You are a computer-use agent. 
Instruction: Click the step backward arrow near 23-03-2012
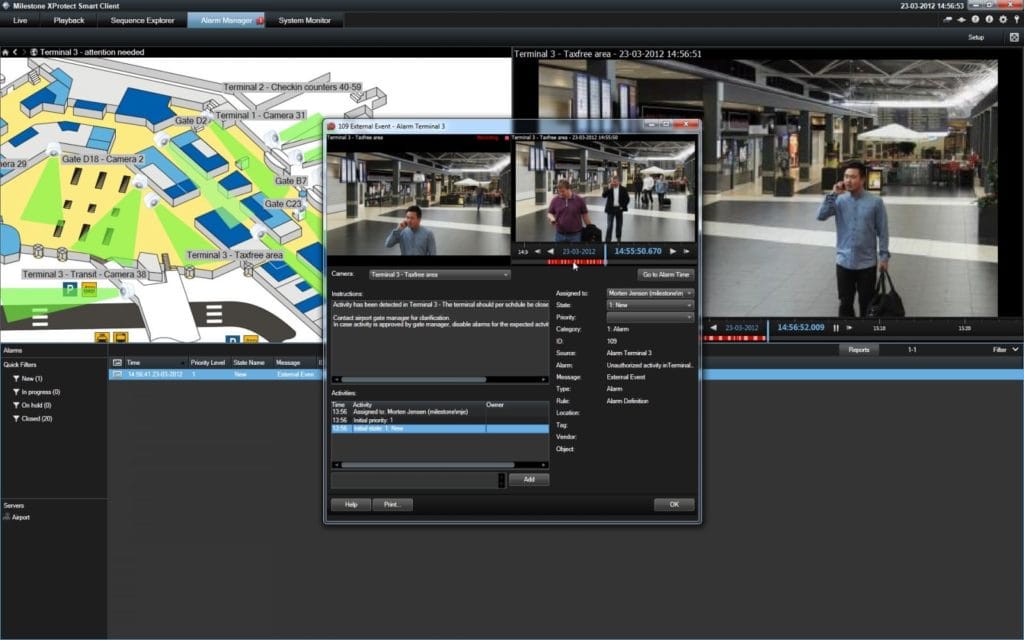click(x=549, y=251)
